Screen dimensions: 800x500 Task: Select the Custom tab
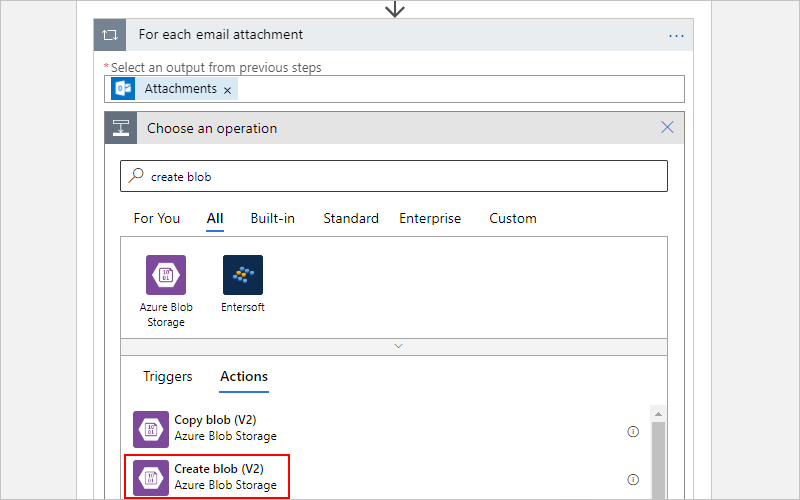point(513,218)
